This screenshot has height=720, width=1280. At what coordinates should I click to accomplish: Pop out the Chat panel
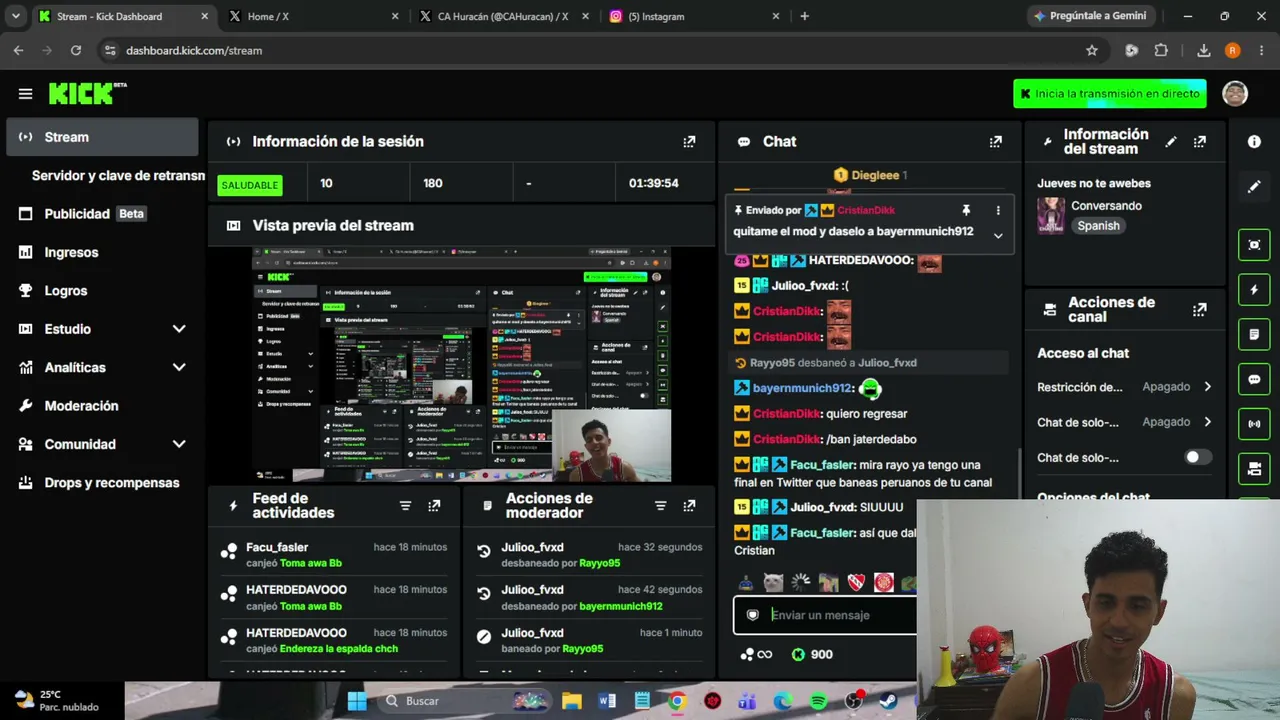[x=995, y=142]
